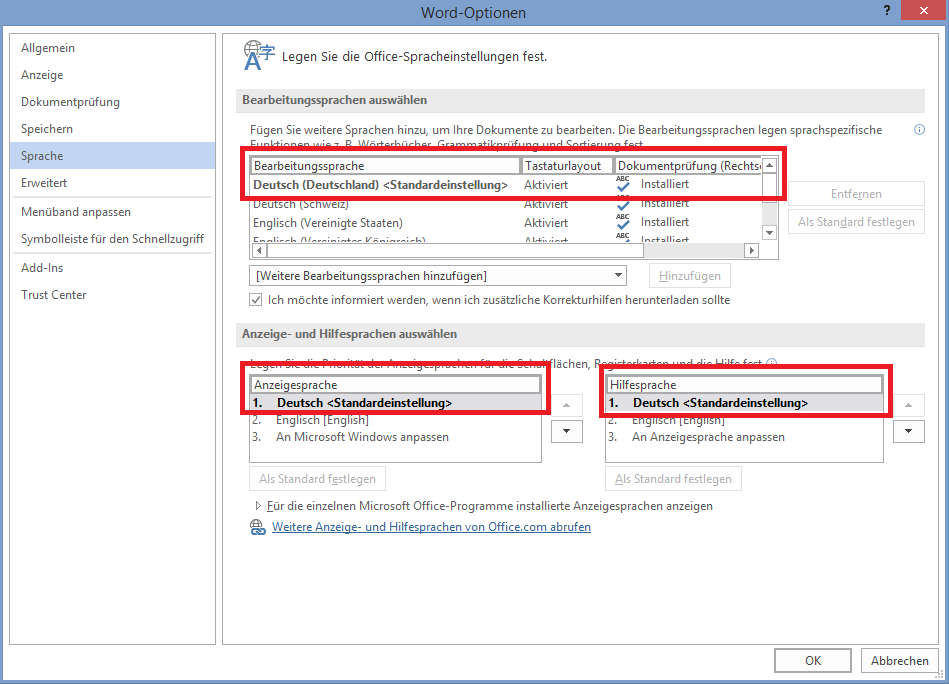Click the editing languages list scroll-up arrow
The image size is (949, 684).
[769, 165]
